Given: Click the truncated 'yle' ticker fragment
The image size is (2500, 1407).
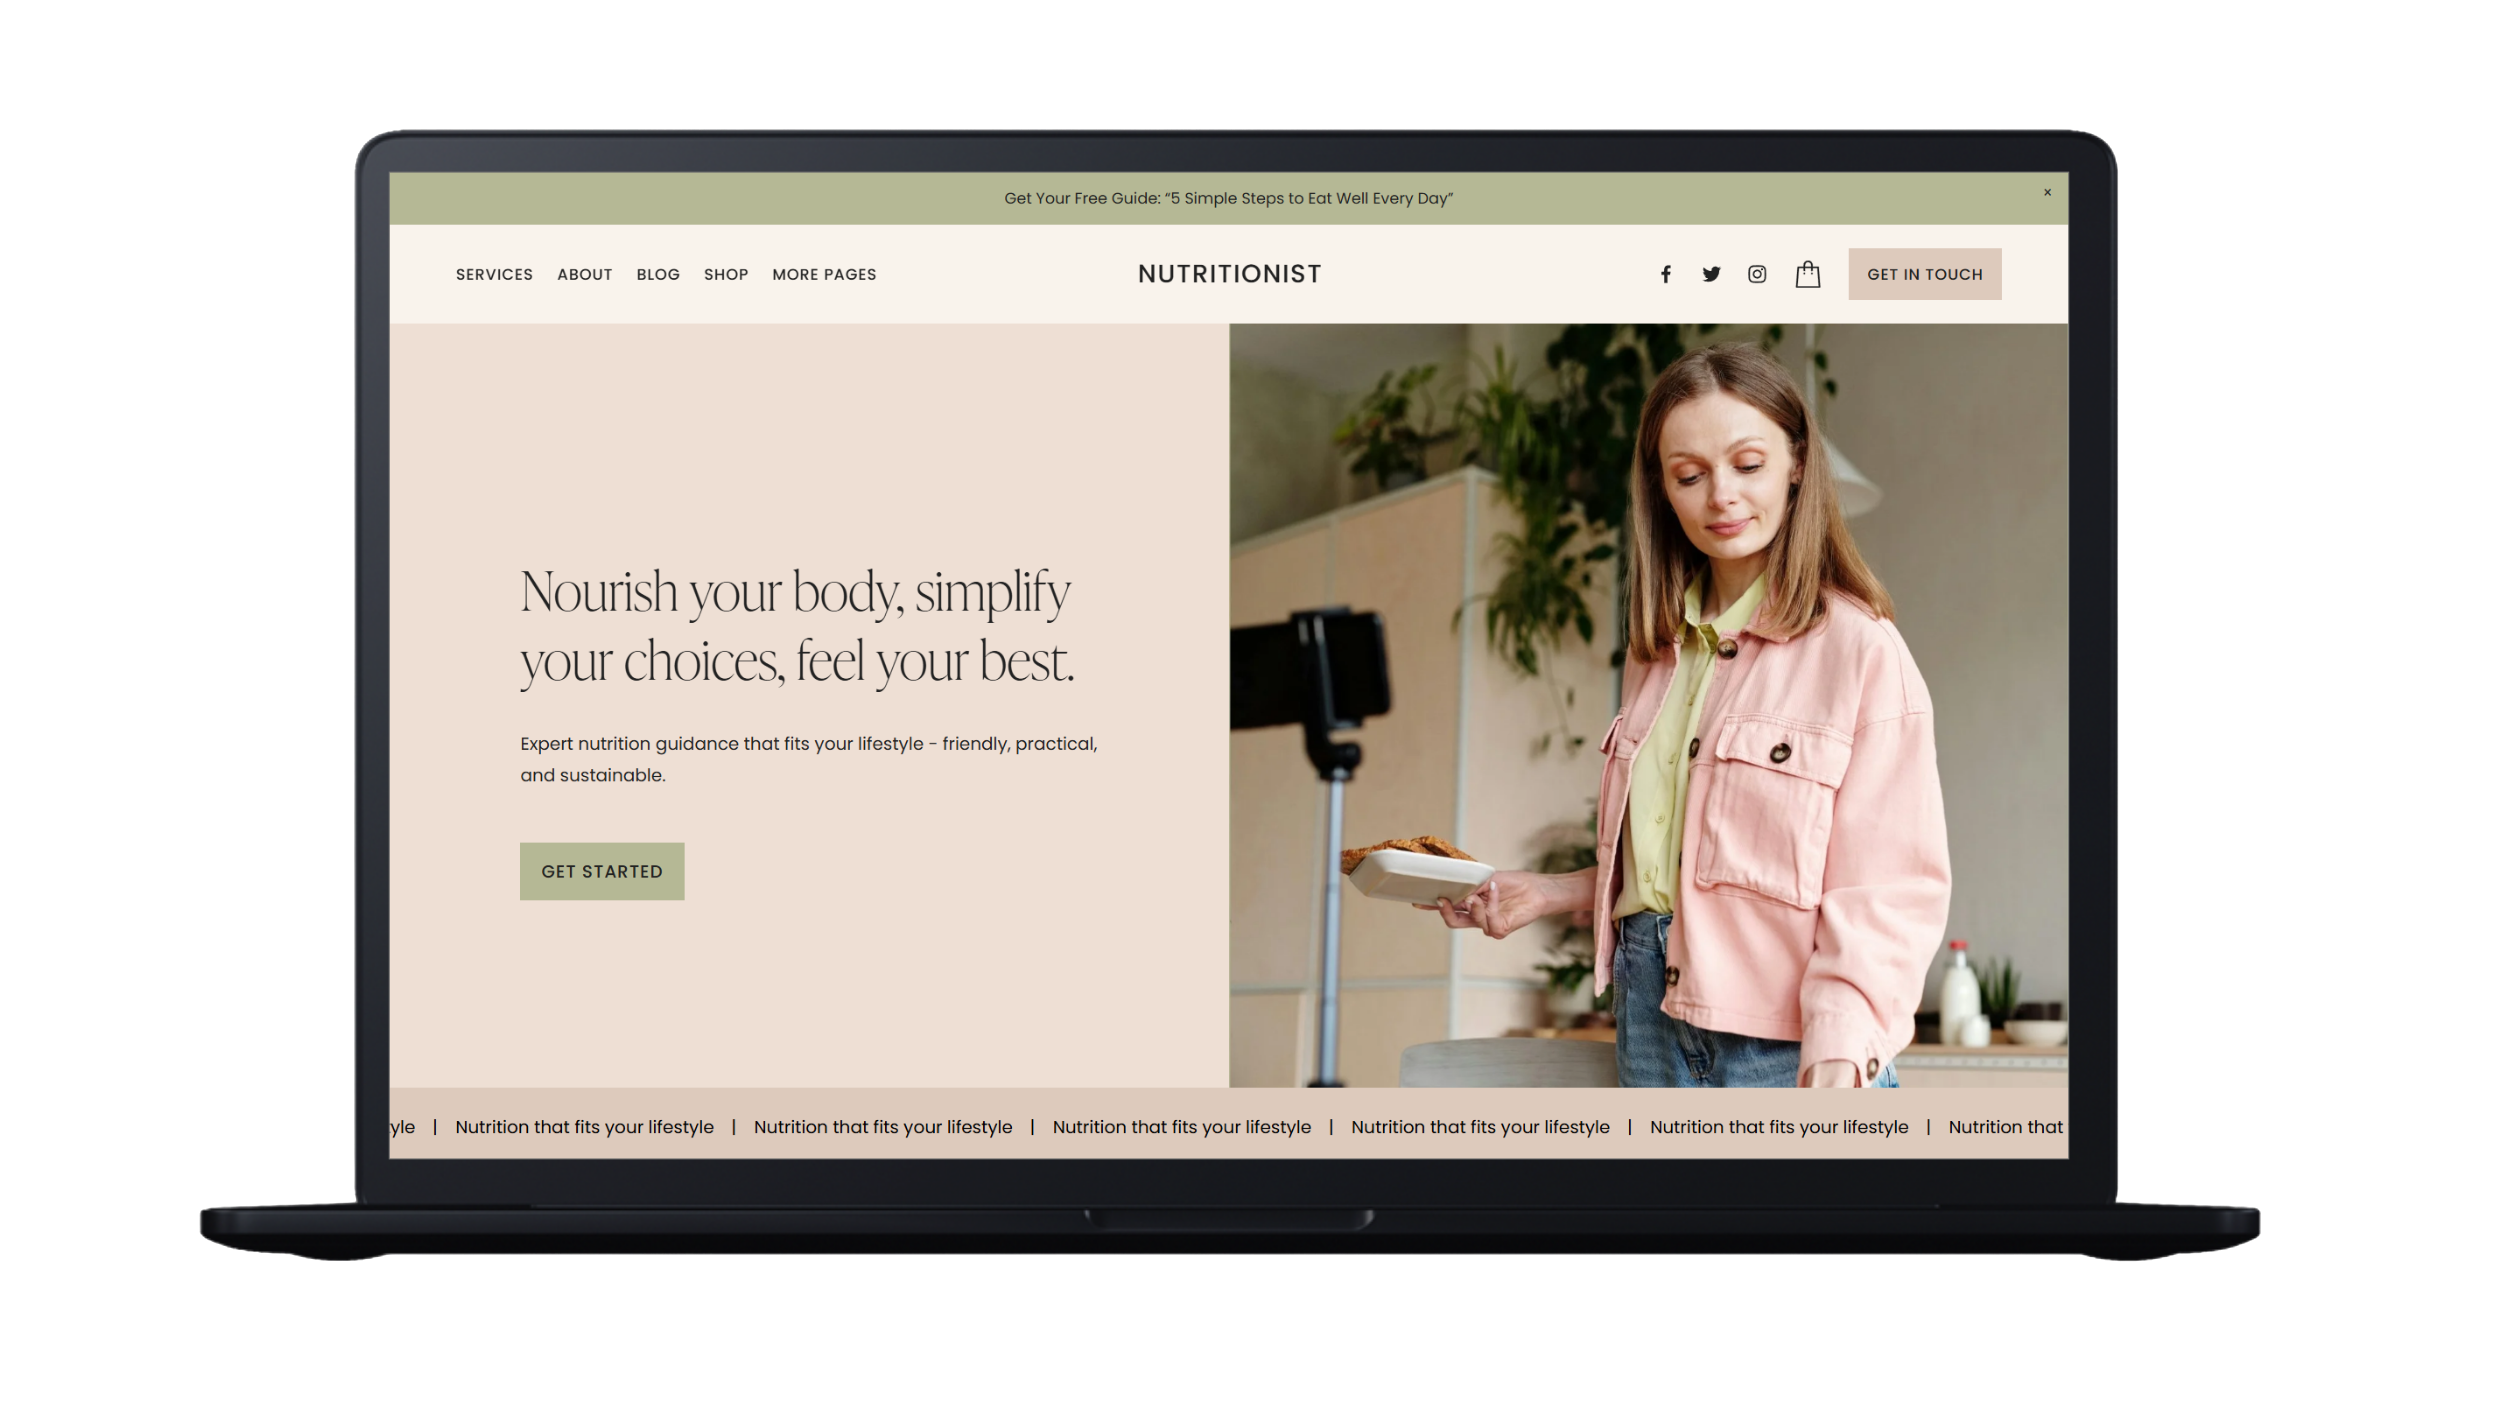Looking at the screenshot, I should pyautogui.click(x=402, y=1127).
